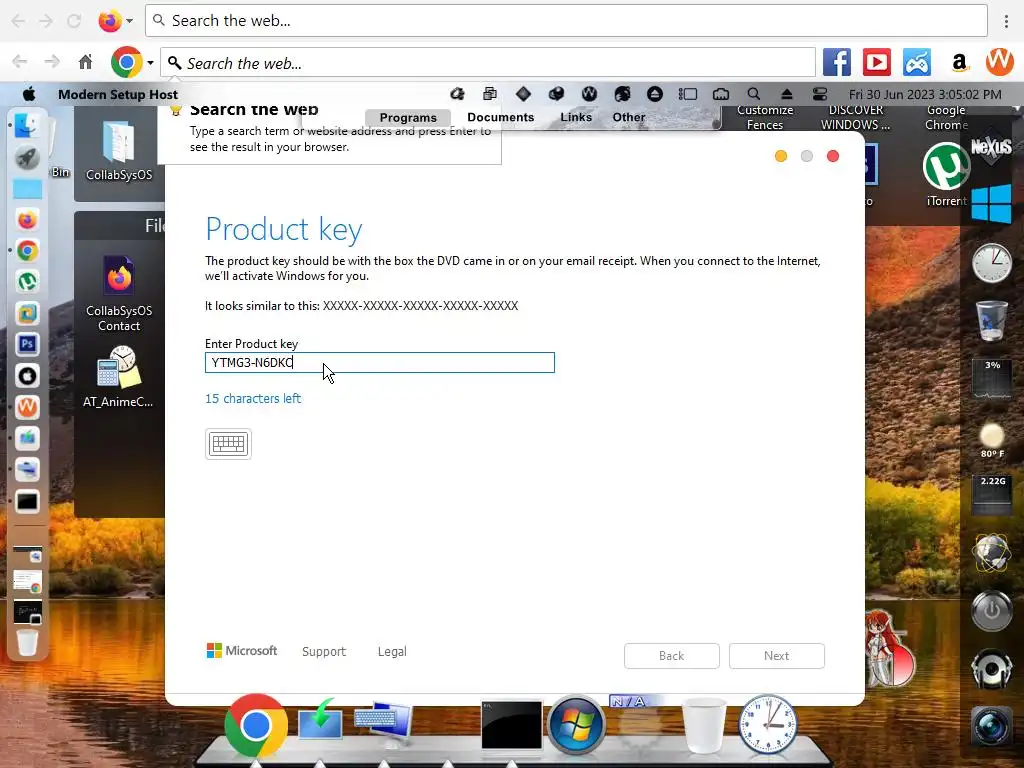The width and height of the screenshot is (1024, 768).
Task: Open the games controller shortcut icon
Action: pos(917,63)
